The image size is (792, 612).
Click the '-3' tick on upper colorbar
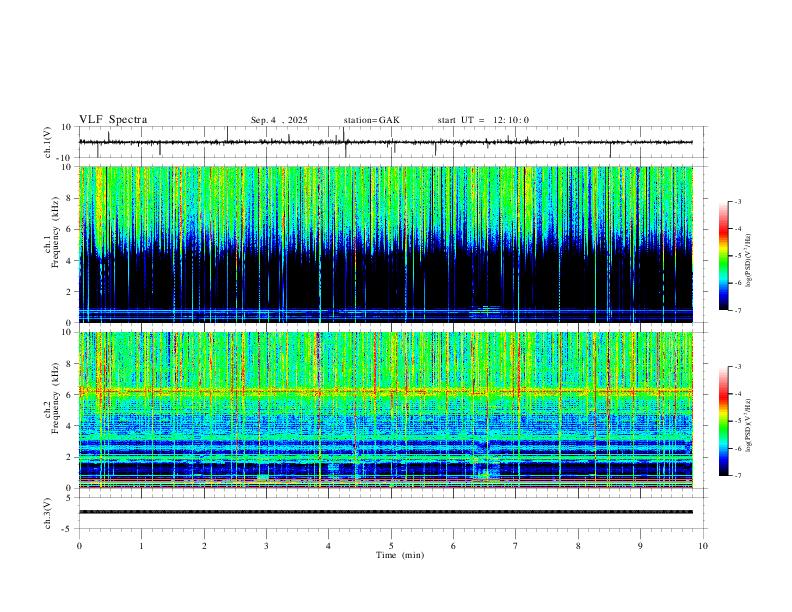pyautogui.click(x=738, y=201)
